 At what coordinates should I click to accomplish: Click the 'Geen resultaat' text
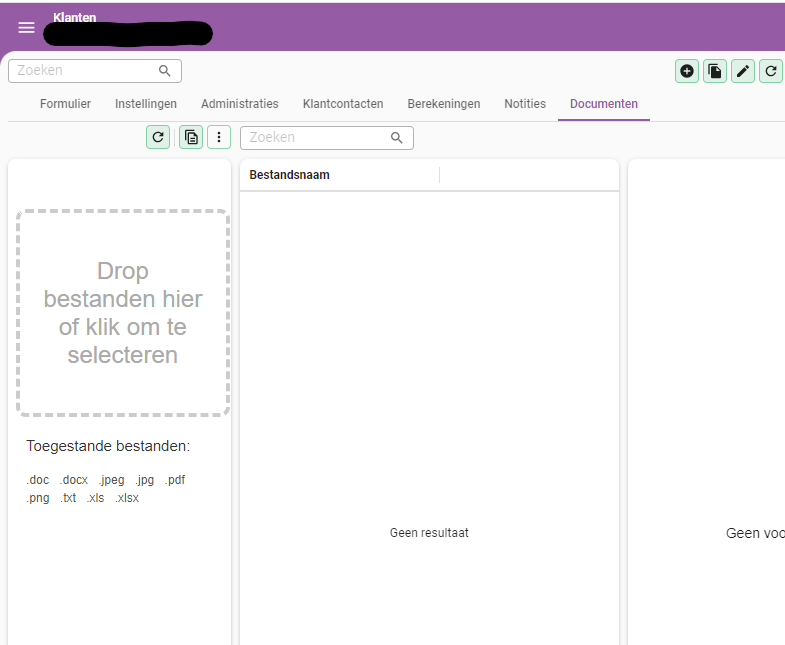pos(429,533)
